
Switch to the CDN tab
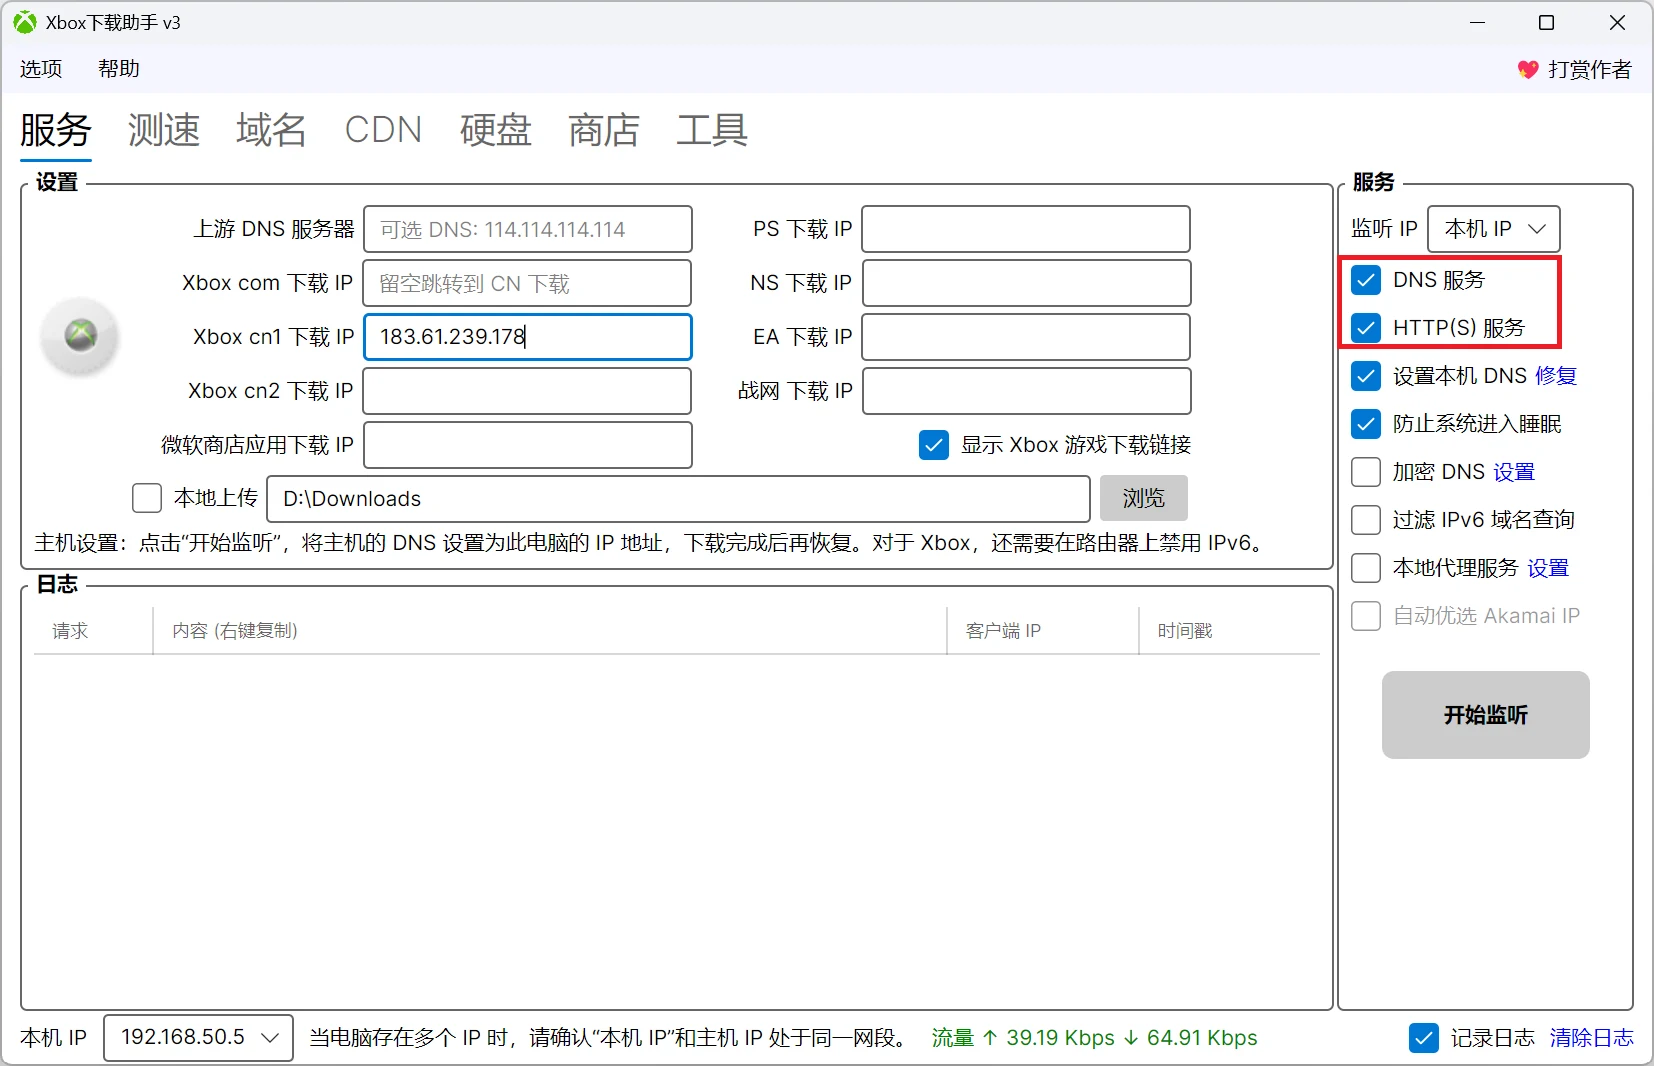[383, 130]
